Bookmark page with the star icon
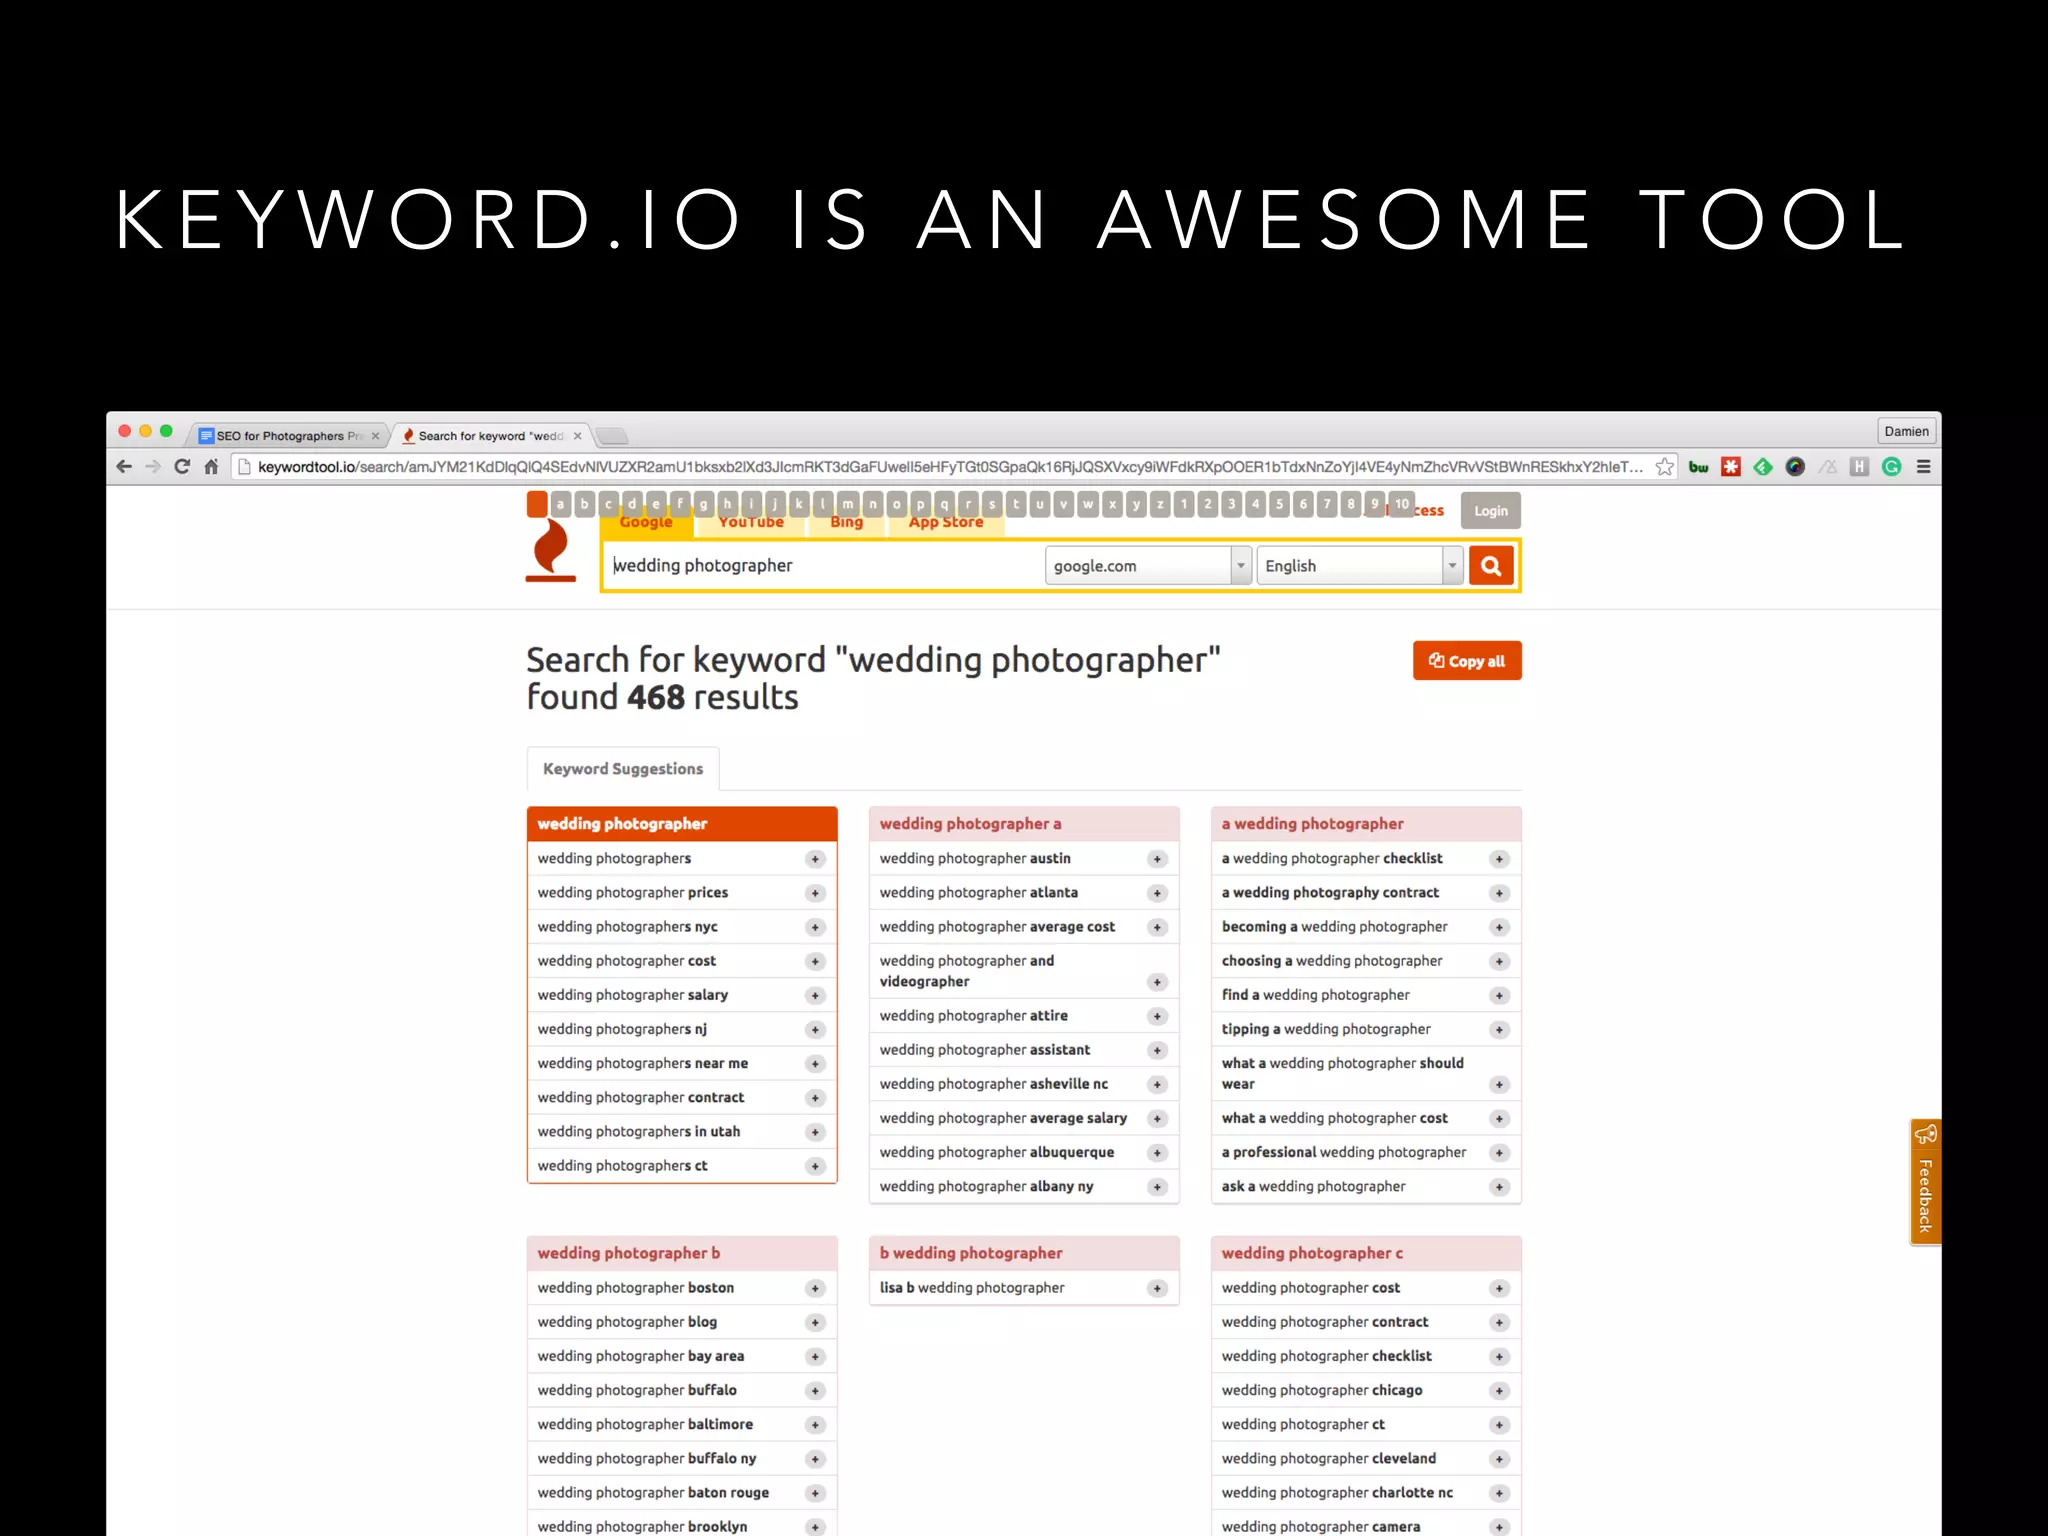The height and width of the screenshot is (1536, 2048). [x=1664, y=467]
